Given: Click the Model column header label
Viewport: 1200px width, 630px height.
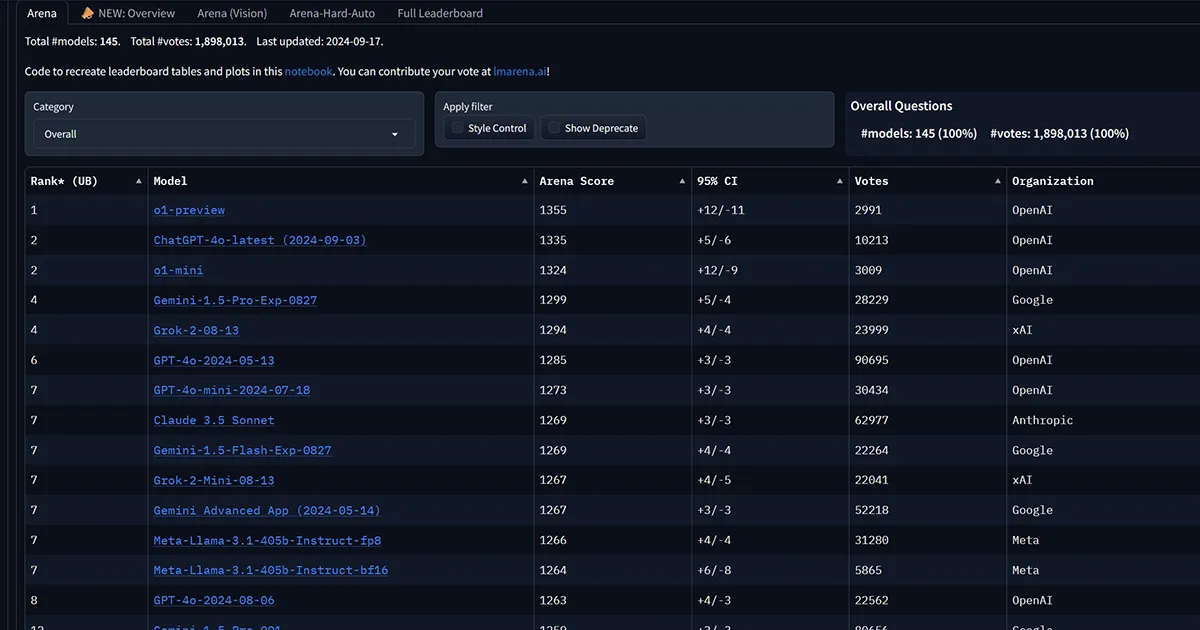Looking at the screenshot, I should point(170,181).
